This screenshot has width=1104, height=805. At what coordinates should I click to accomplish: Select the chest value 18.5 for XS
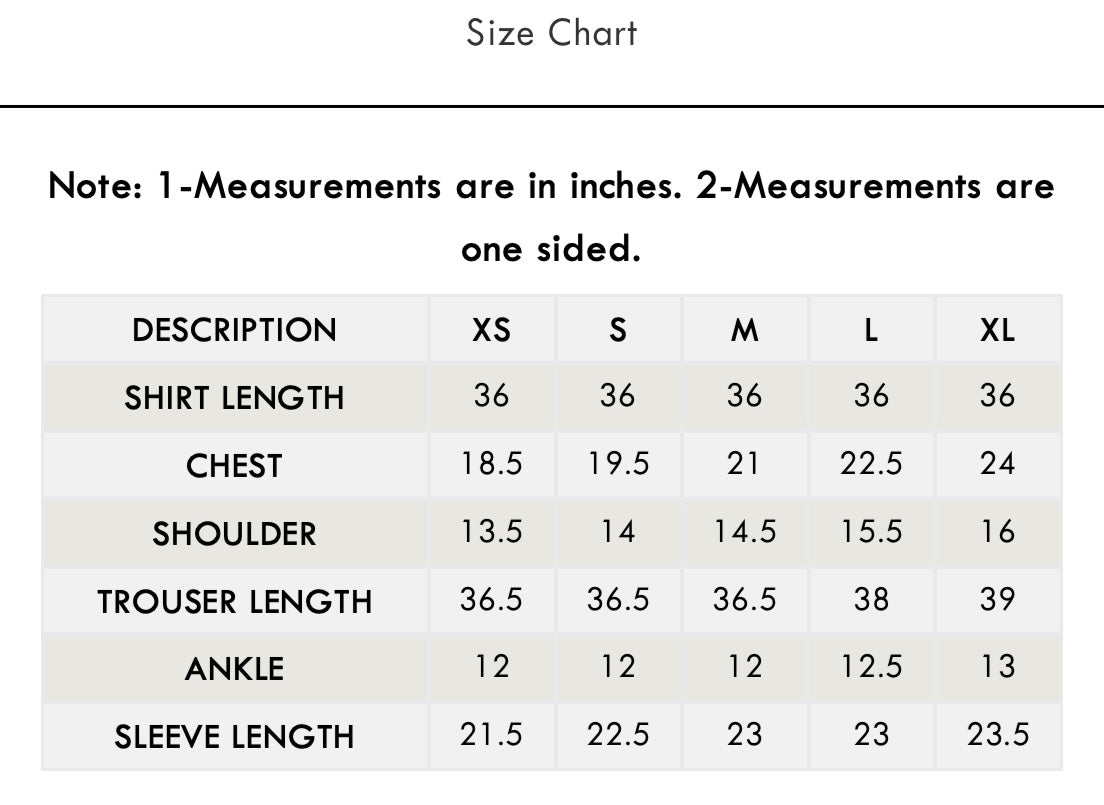491,463
